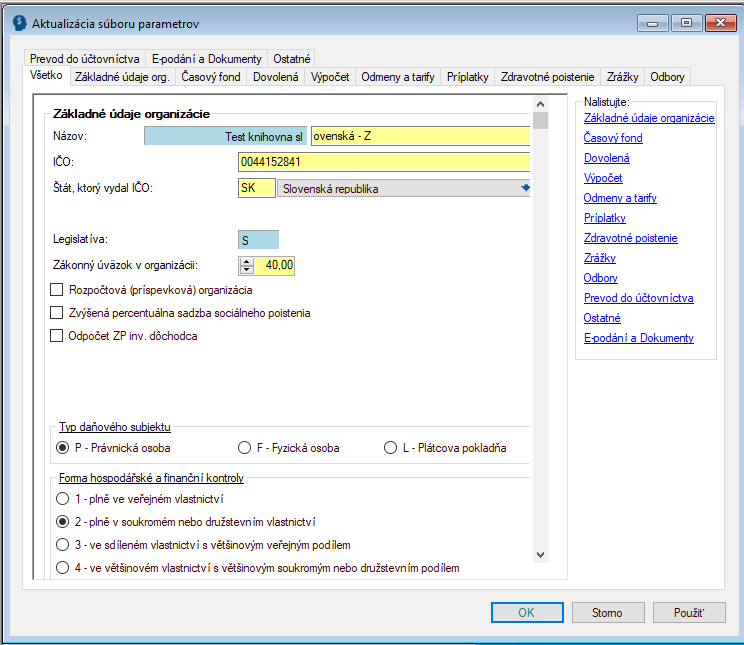Follow Odmeny a tarify link
This screenshot has width=744, height=645.
click(x=620, y=197)
